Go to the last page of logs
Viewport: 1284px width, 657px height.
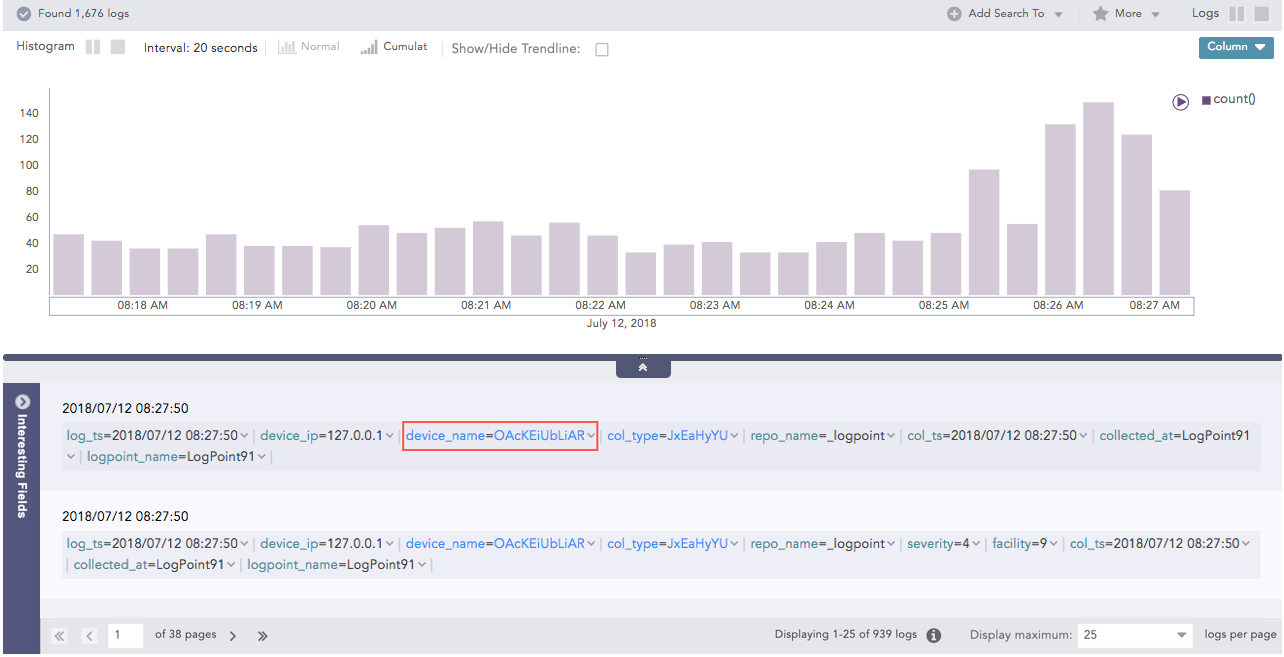click(263, 635)
